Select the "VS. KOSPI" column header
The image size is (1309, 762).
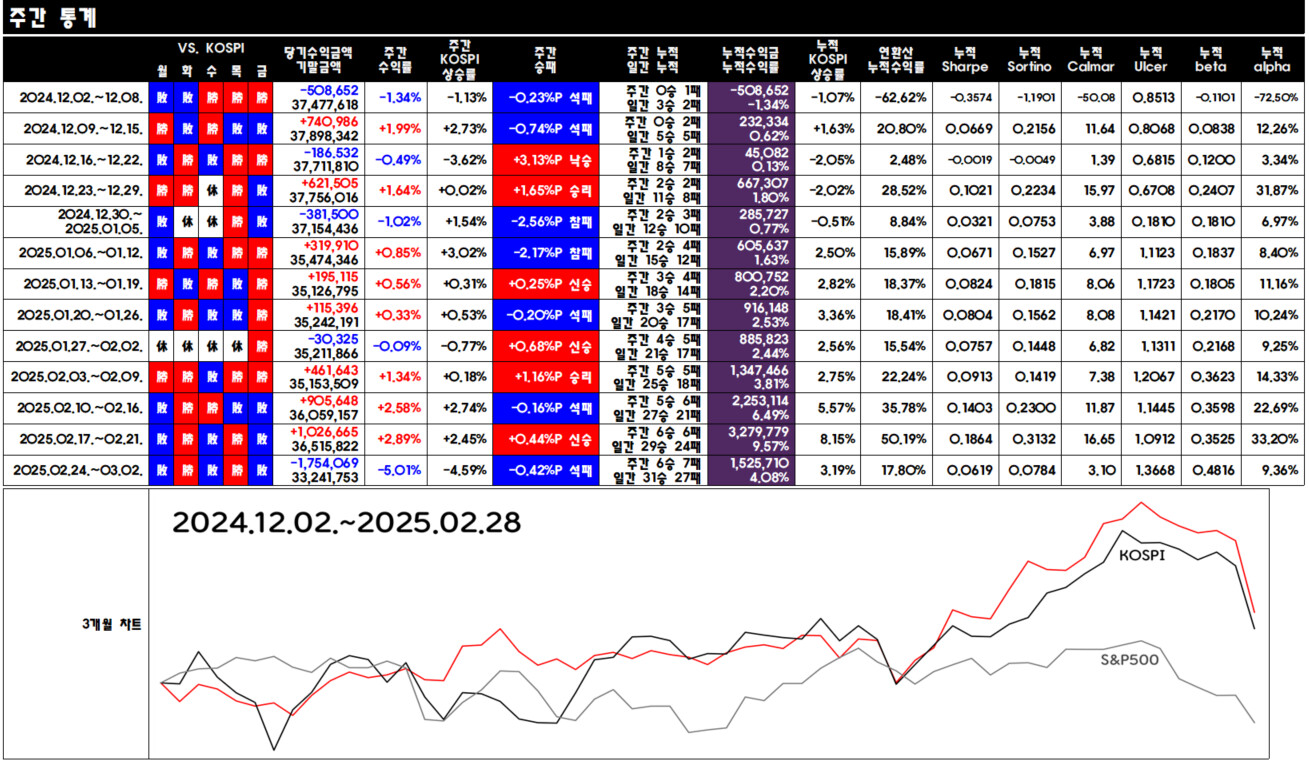[211, 47]
